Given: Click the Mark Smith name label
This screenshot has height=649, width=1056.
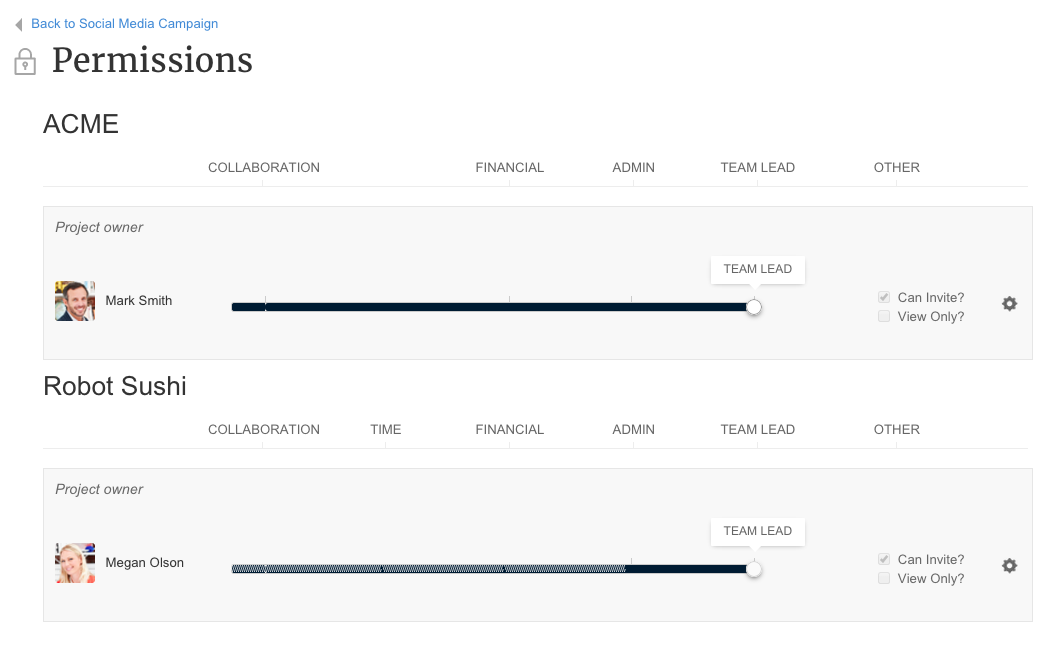Looking at the screenshot, I should pos(139,301).
